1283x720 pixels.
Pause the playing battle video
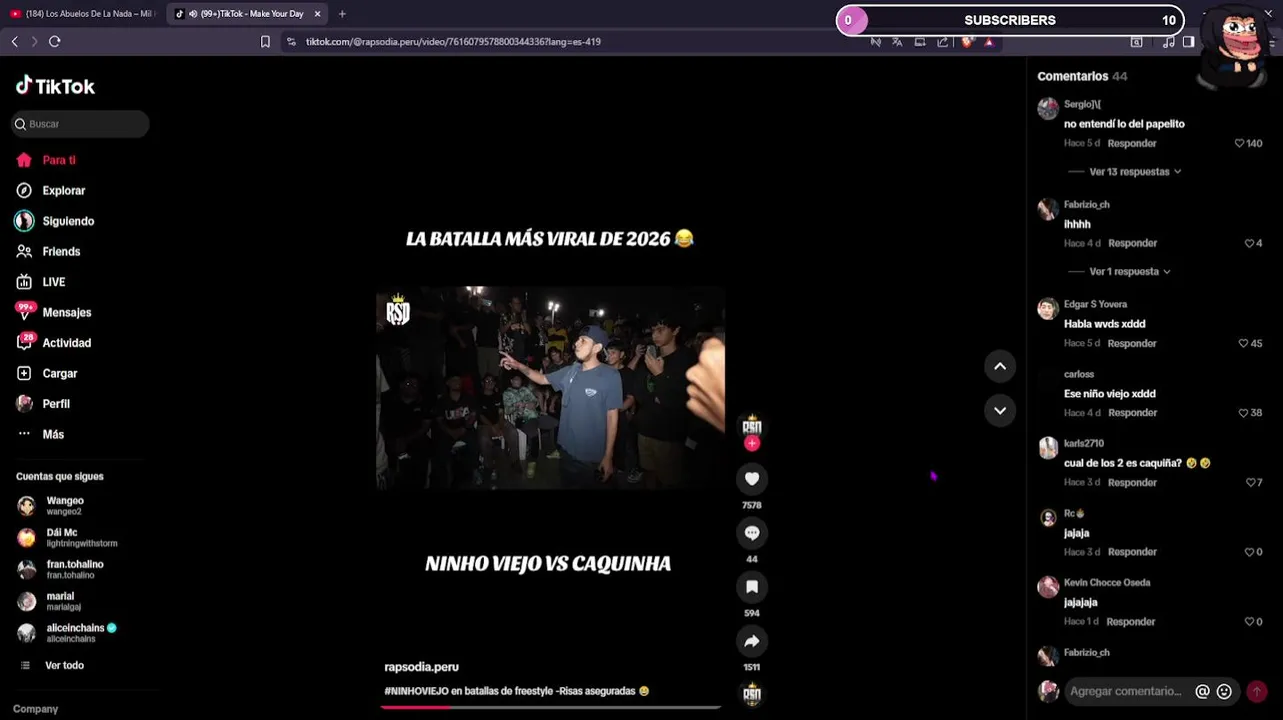pyautogui.click(x=550, y=388)
